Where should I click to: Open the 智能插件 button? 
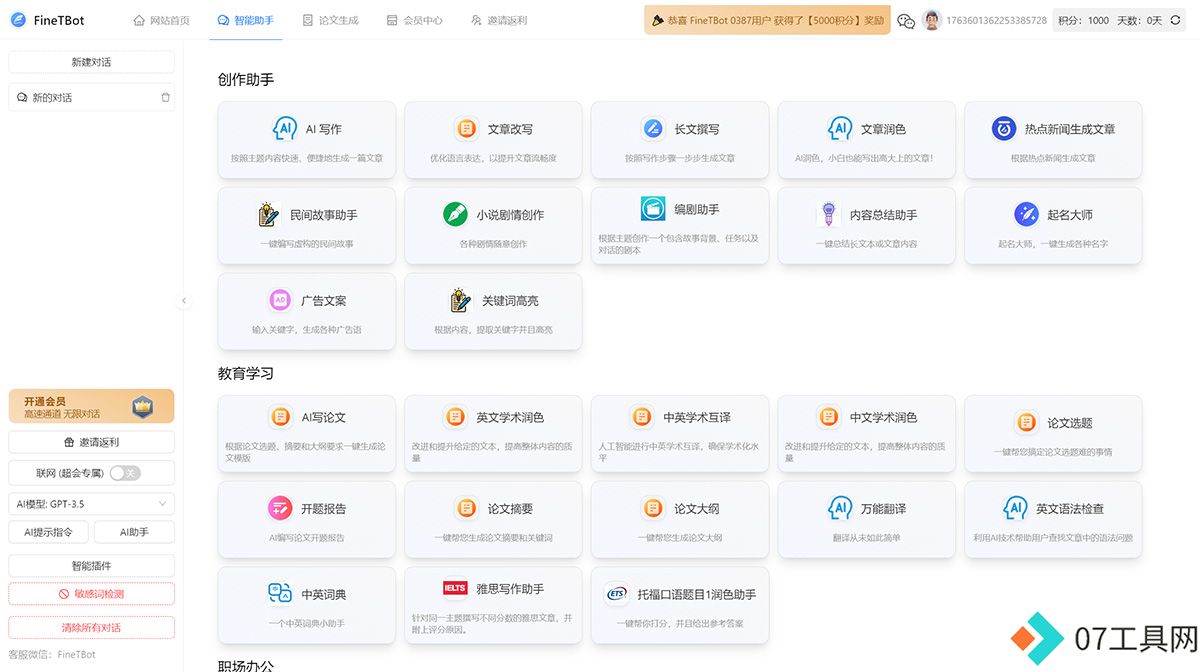[91, 565]
